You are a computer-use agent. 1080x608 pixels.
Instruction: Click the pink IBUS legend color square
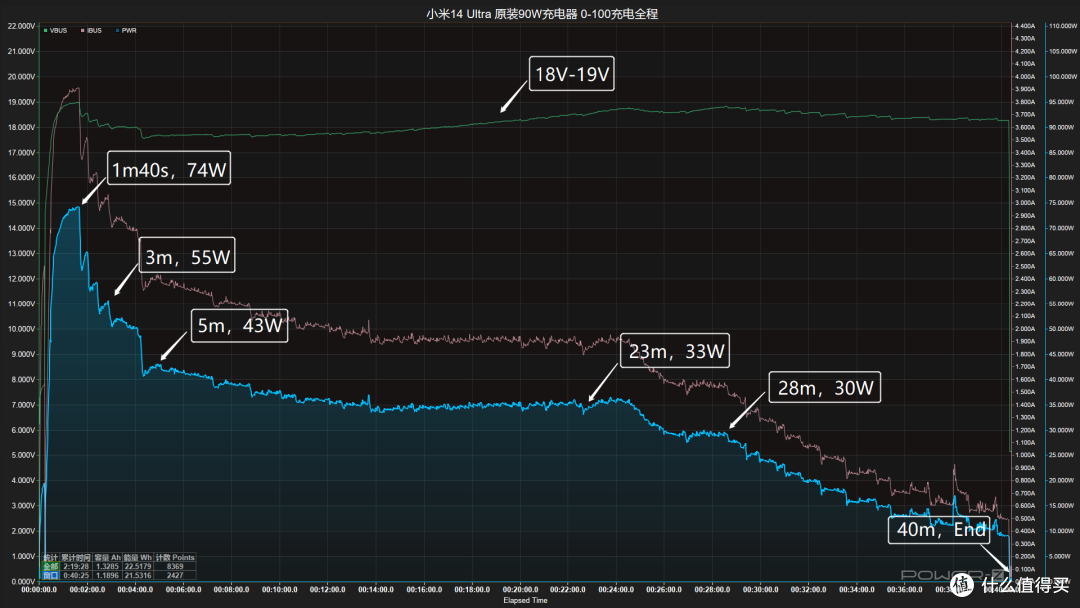click(x=83, y=30)
